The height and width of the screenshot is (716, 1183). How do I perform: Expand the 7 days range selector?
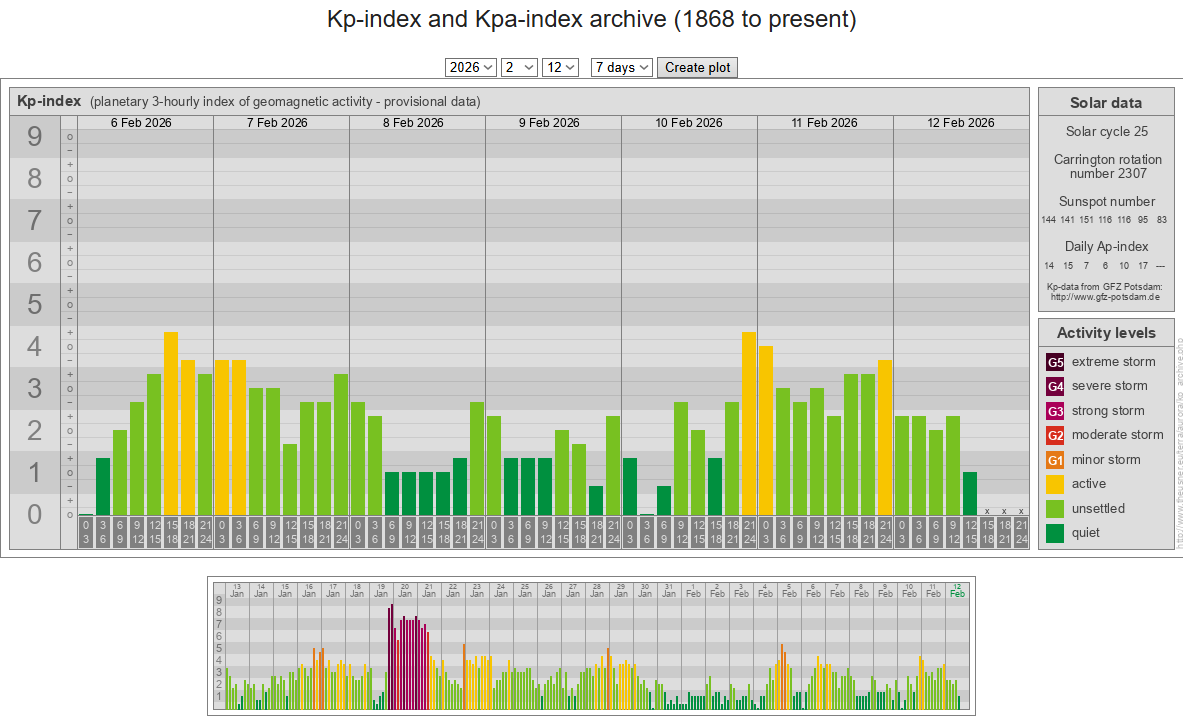[x=622, y=67]
